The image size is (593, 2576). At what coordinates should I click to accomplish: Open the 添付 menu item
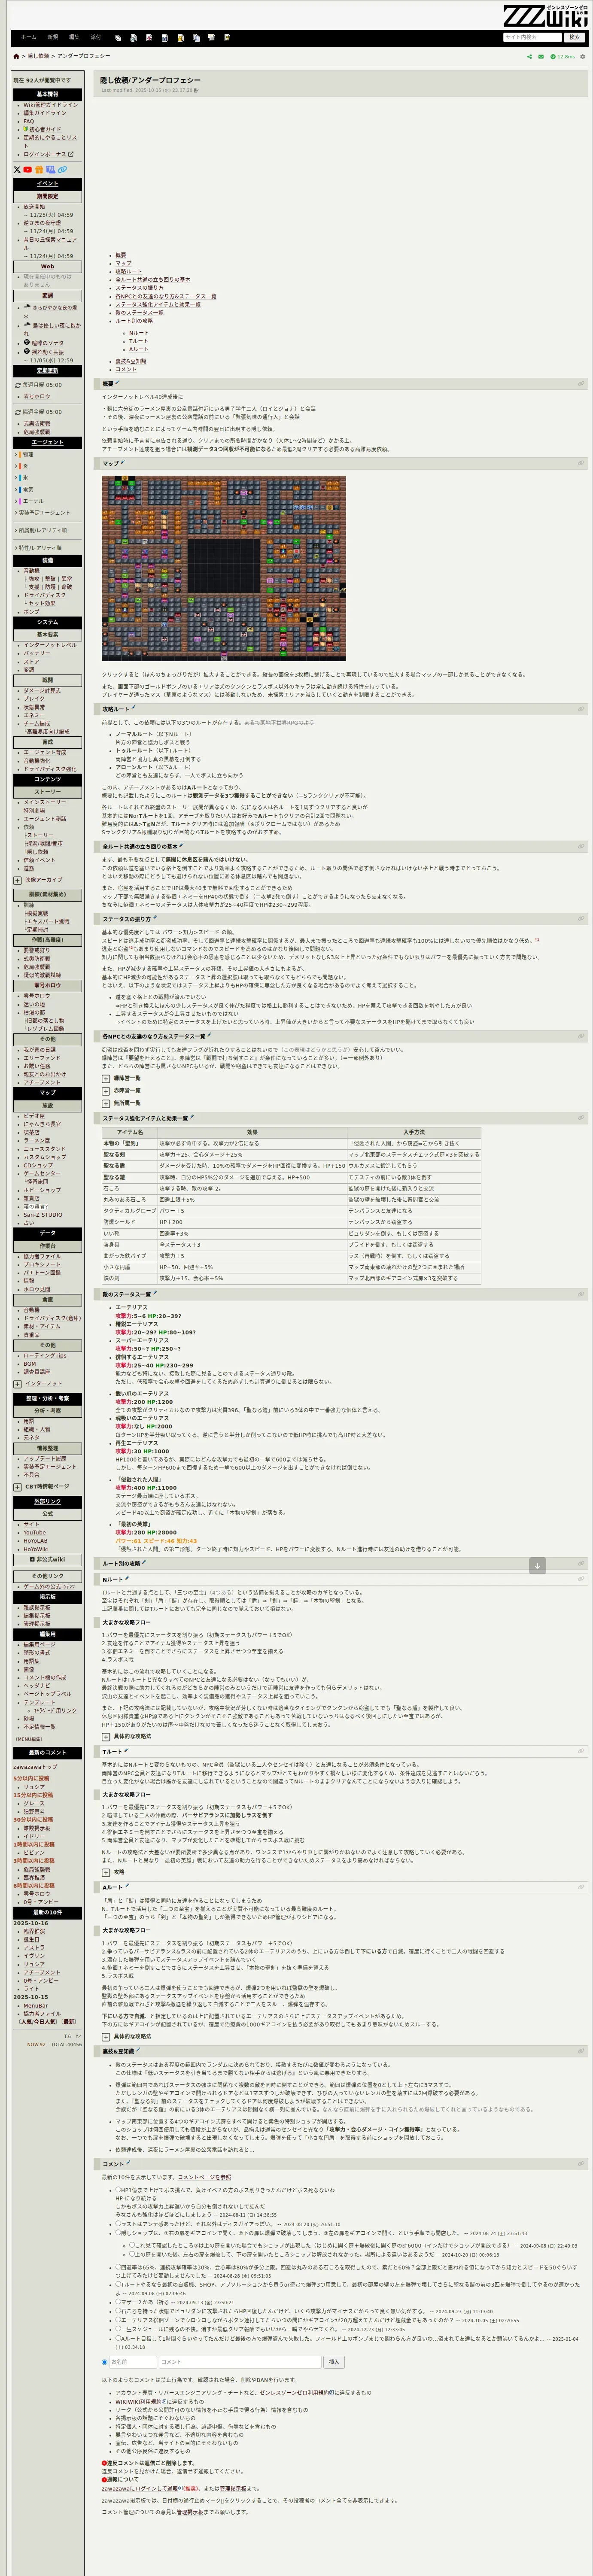96,37
